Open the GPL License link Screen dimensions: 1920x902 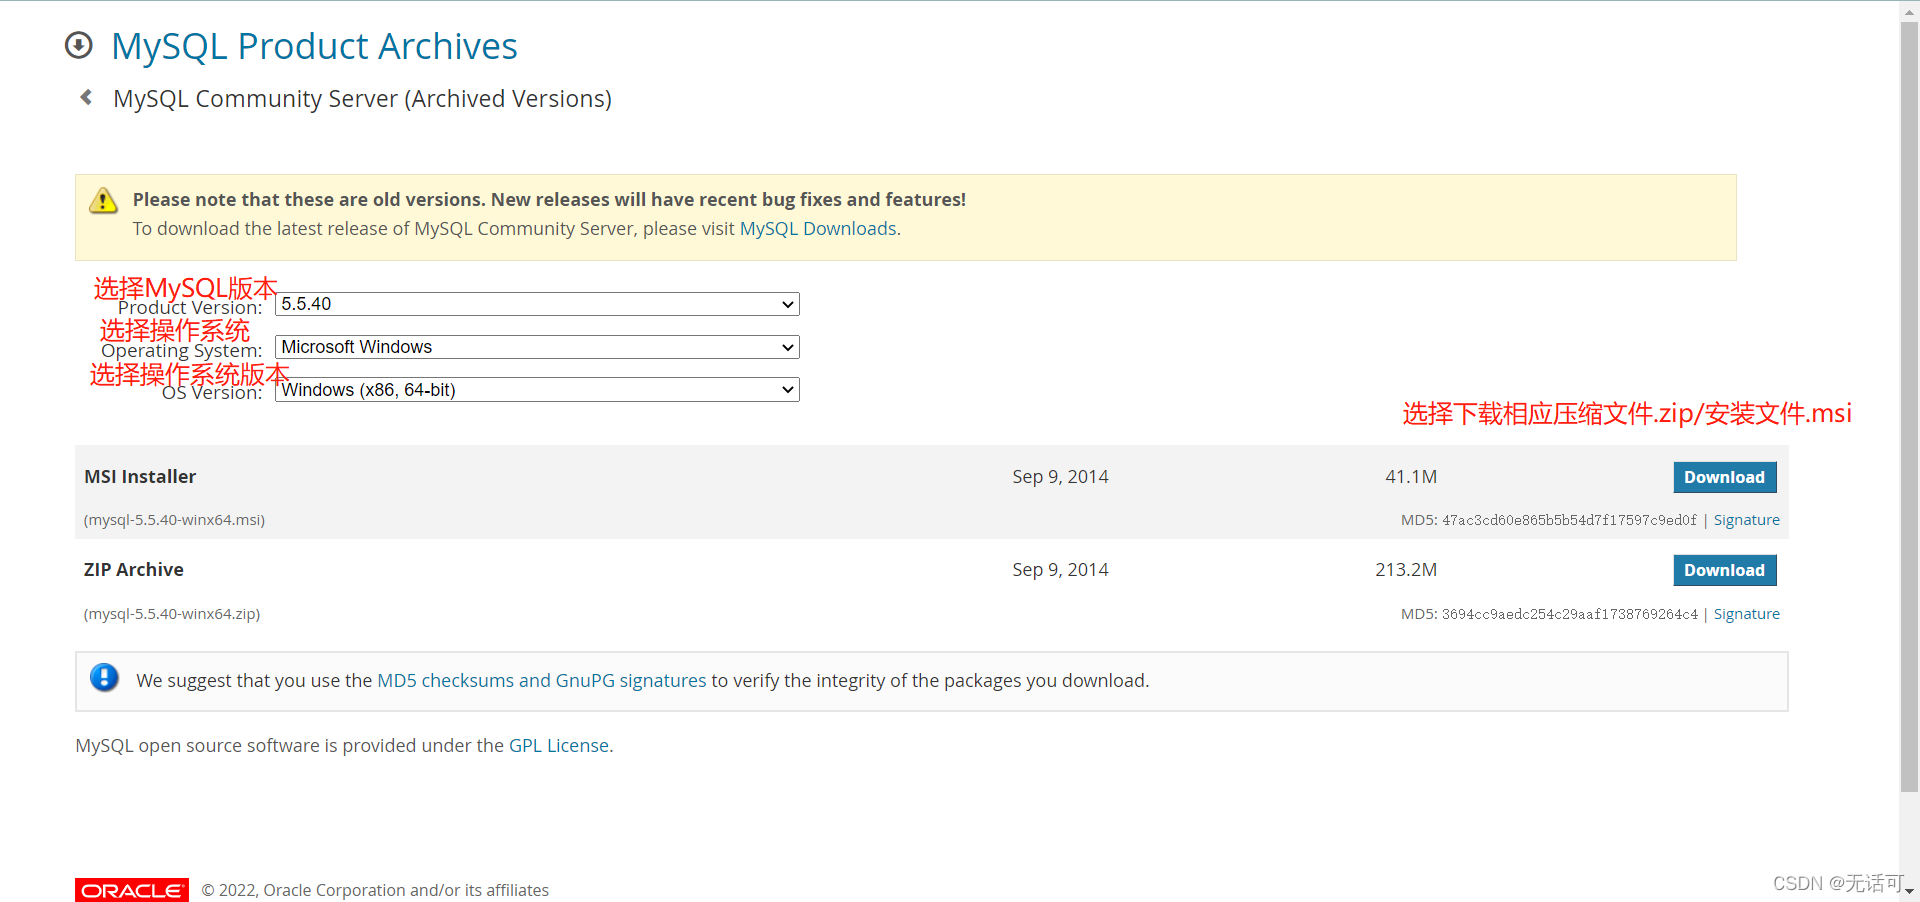click(559, 746)
